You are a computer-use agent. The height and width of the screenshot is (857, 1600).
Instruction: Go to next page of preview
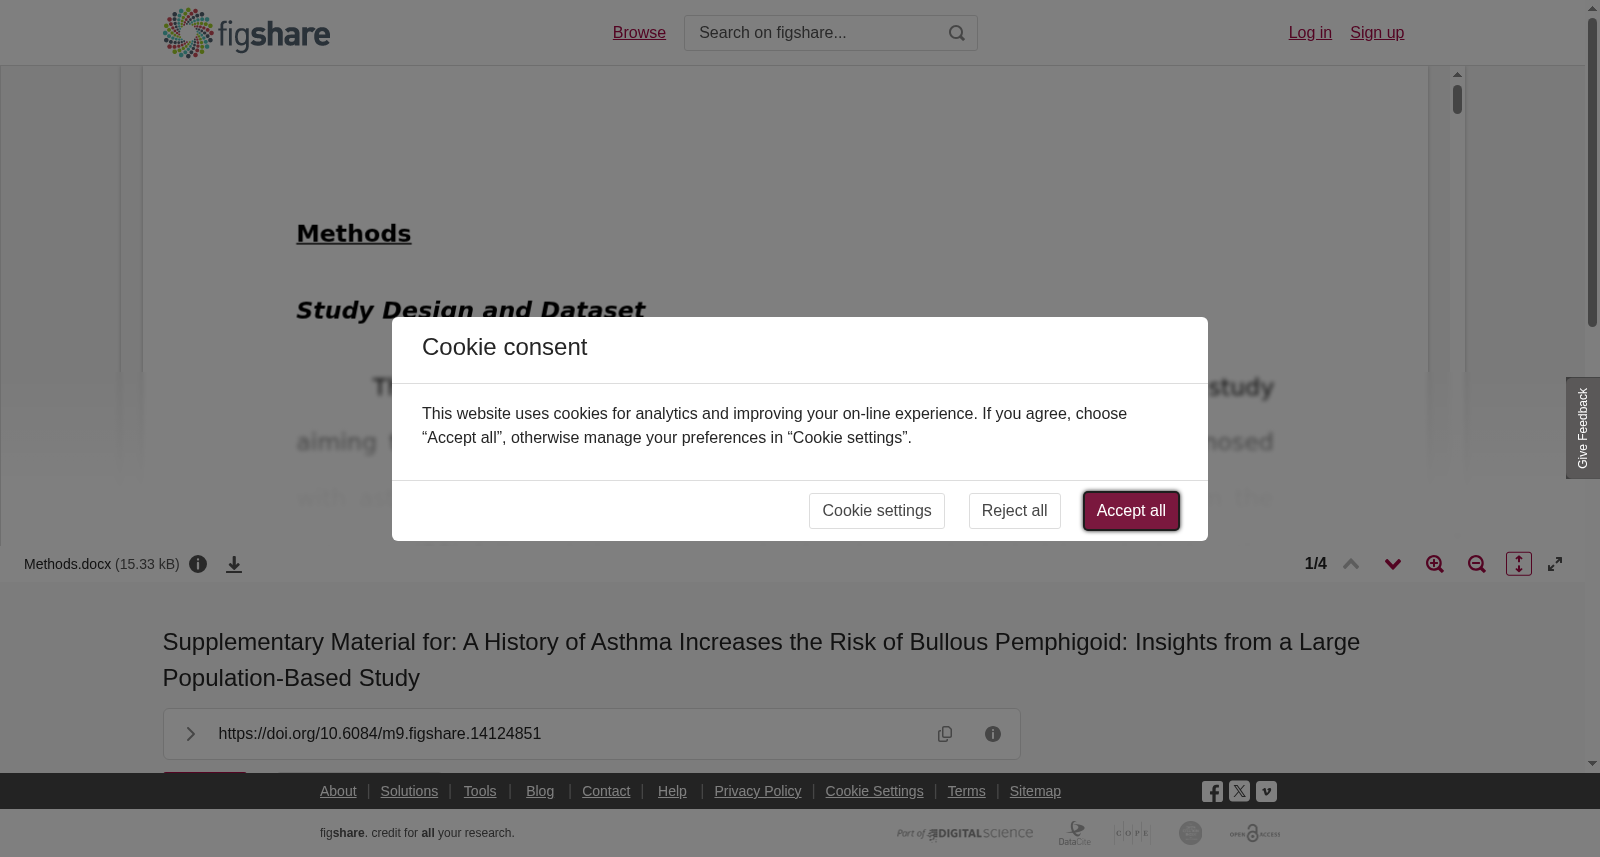tap(1393, 564)
